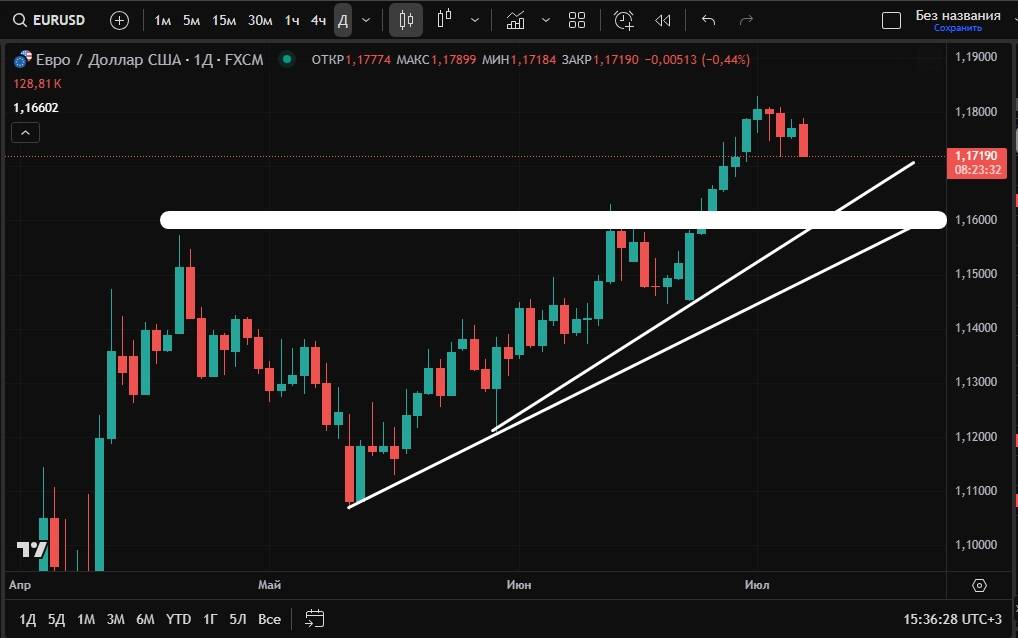Select the 1Д date range
Image resolution: width=1018 pixels, height=638 pixels.
point(27,619)
